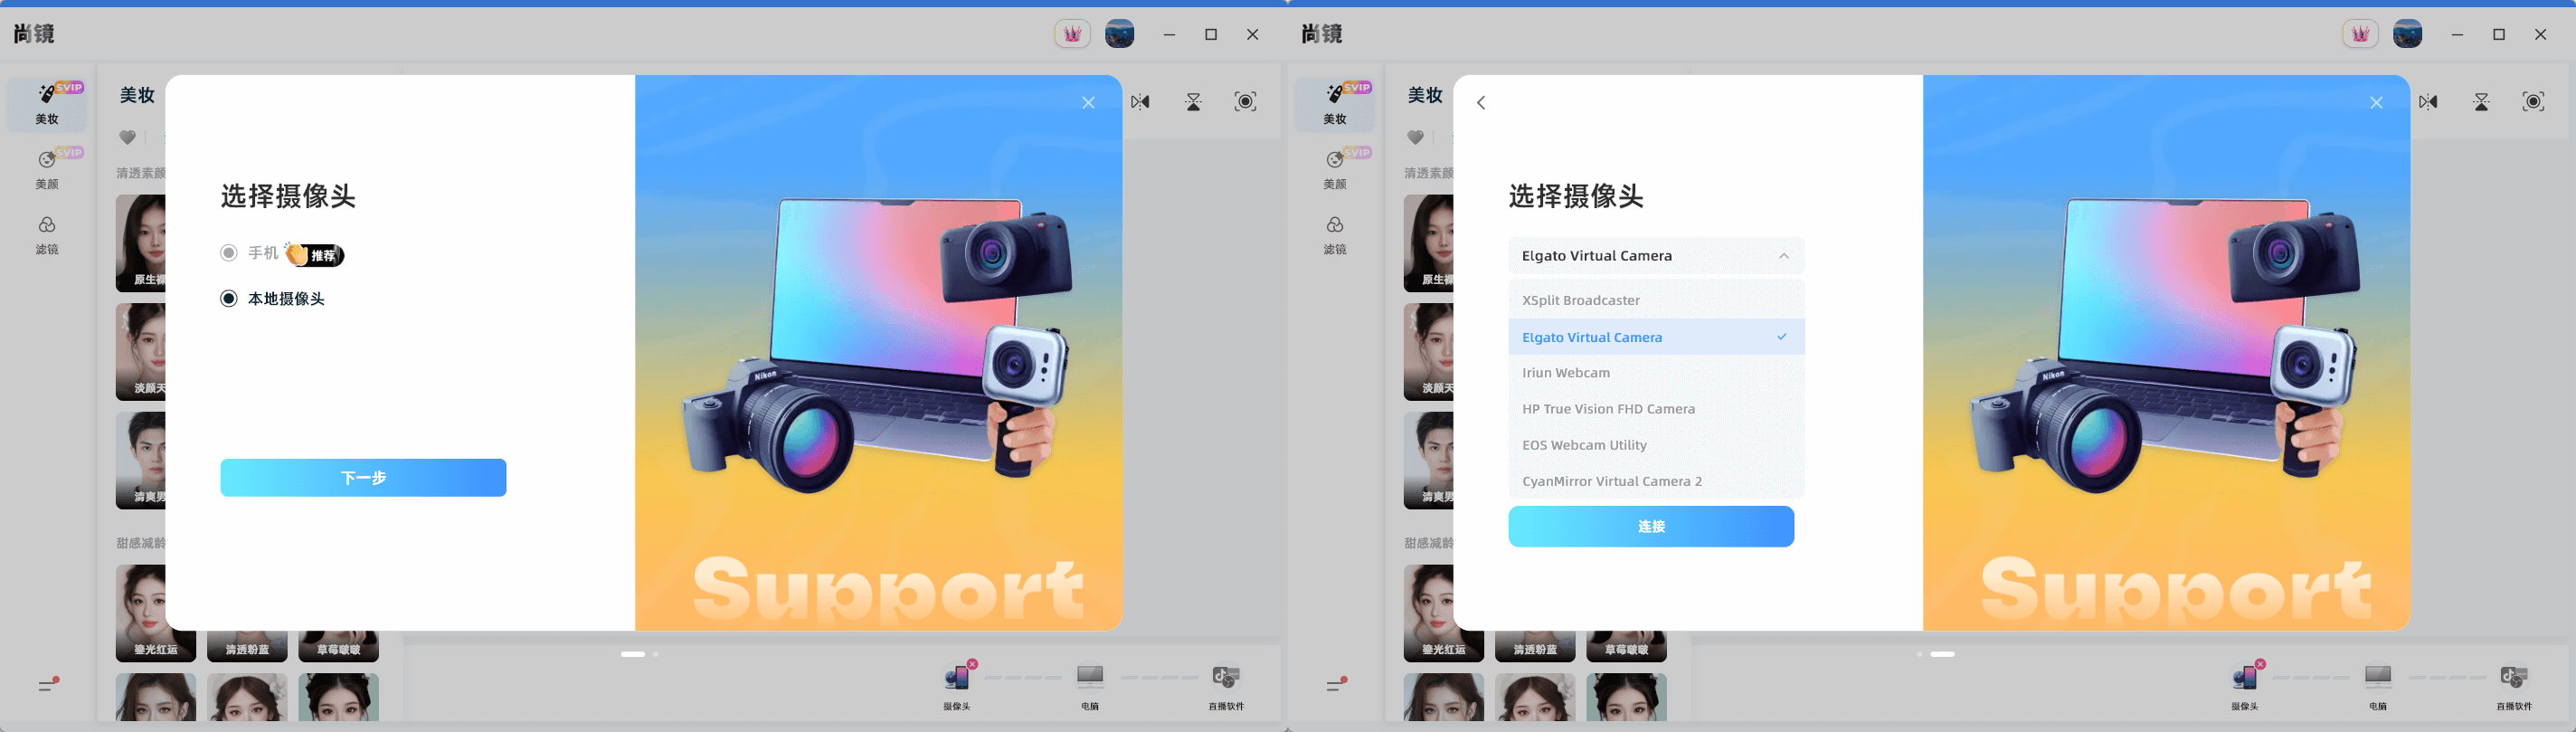Choose HP True Vision FHD Camera
This screenshot has width=2576, height=732.
(1656, 409)
